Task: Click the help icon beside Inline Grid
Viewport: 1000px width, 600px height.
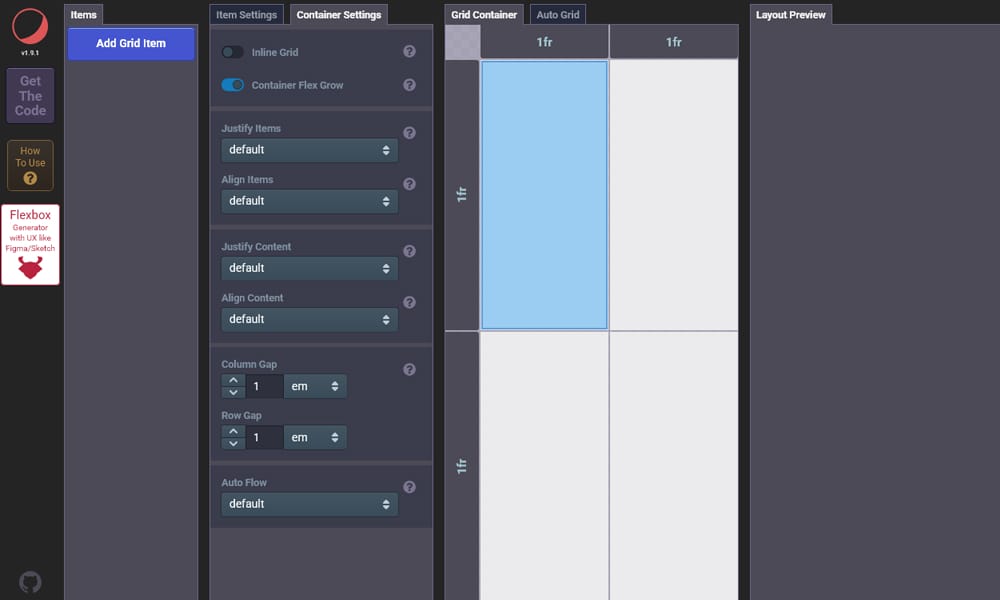Action: [x=409, y=50]
